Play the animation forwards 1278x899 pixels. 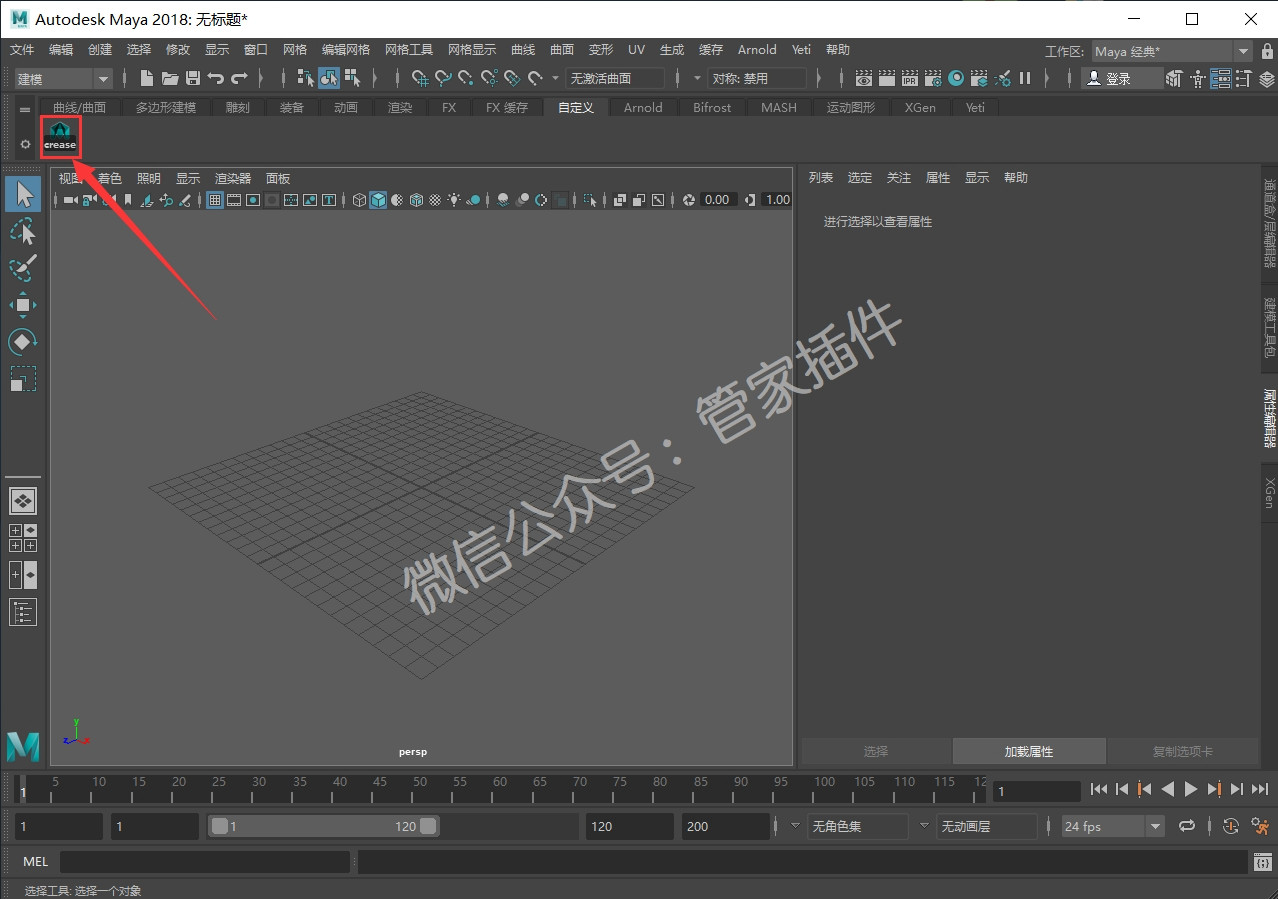click(1191, 790)
